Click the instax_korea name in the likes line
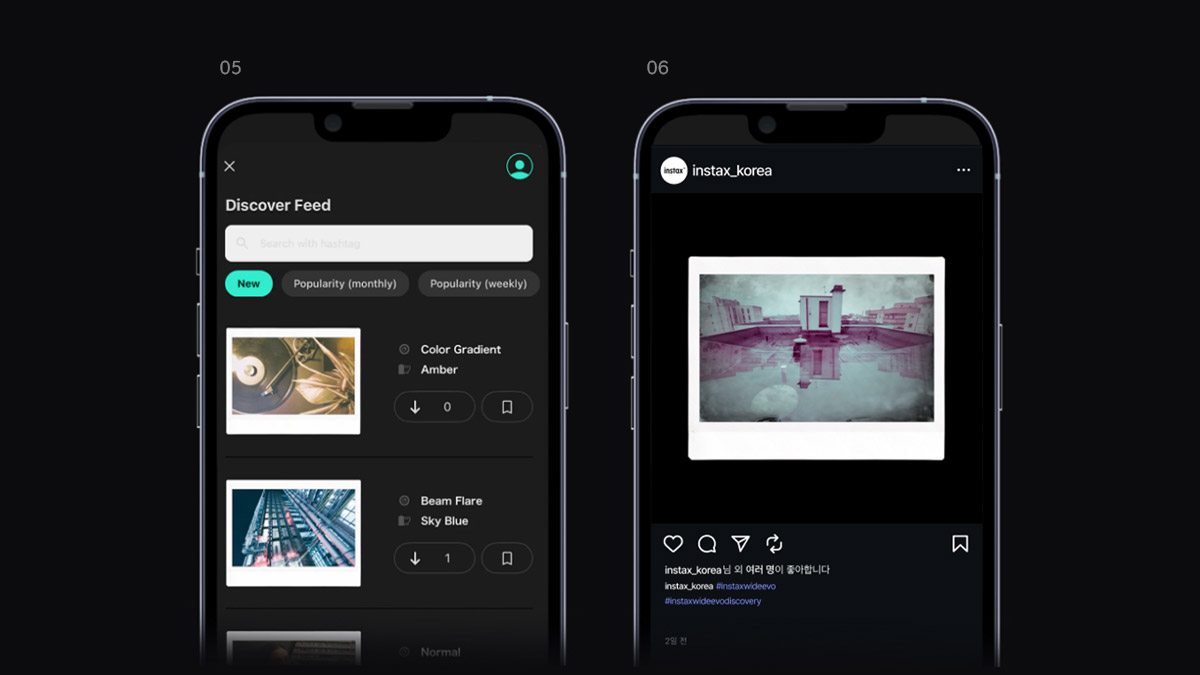The height and width of the screenshot is (675, 1200). pos(693,570)
